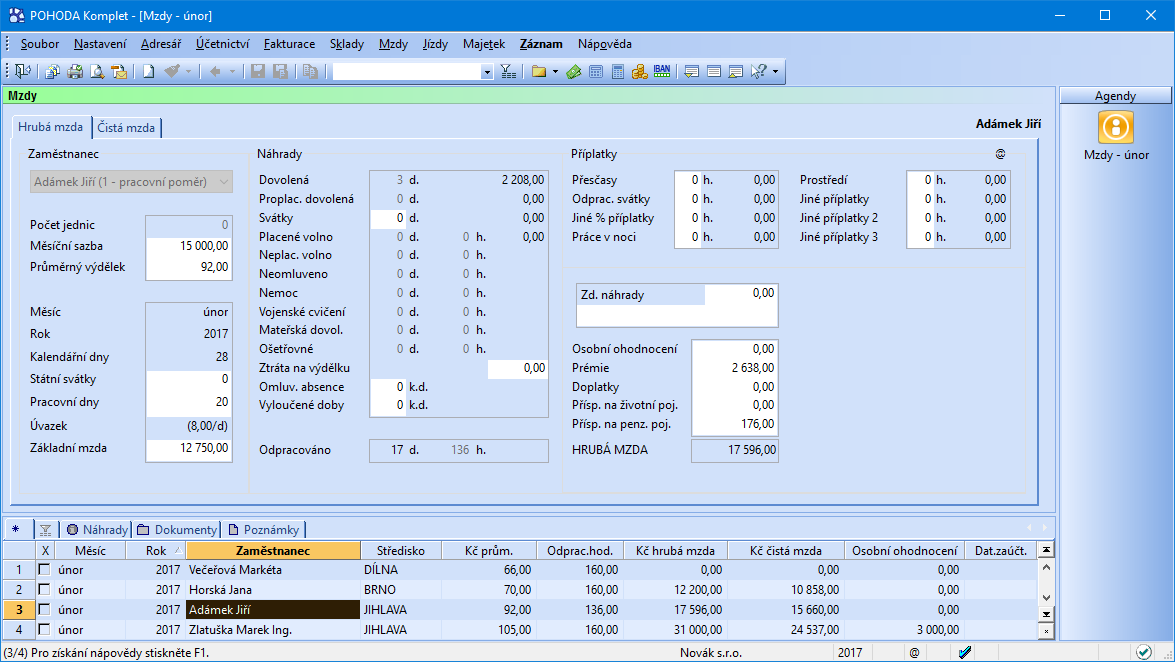Open the Náhrady tab
The height and width of the screenshot is (662, 1175).
[x=97, y=530]
